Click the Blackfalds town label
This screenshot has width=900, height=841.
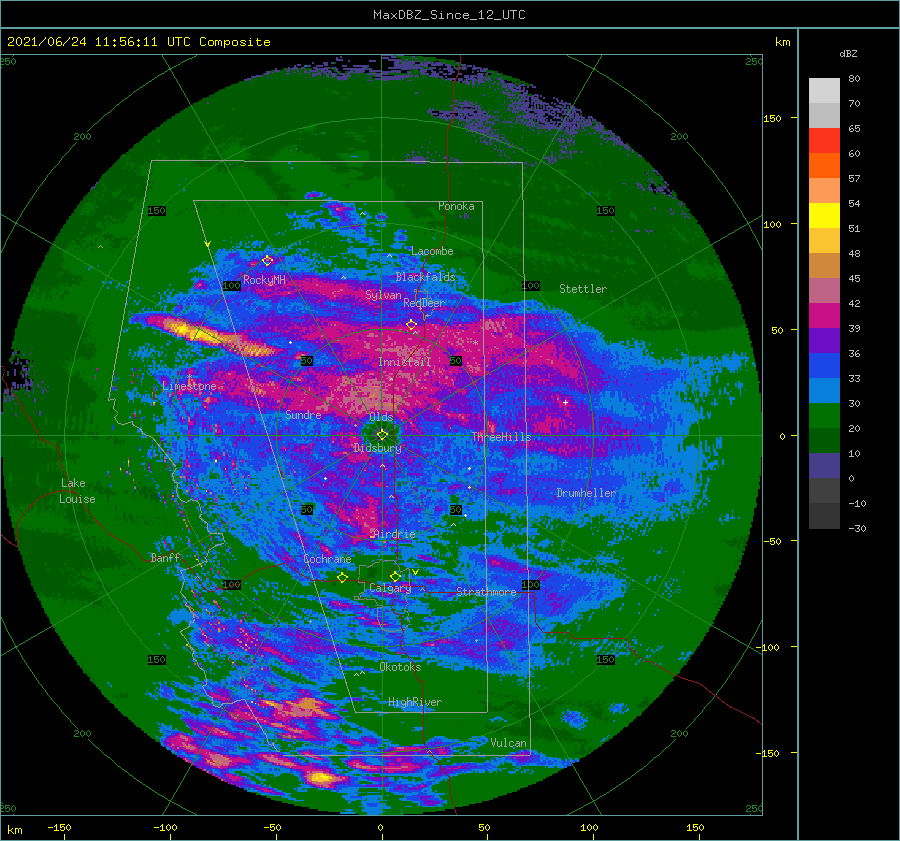pyautogui.click(x=425, y=277)
